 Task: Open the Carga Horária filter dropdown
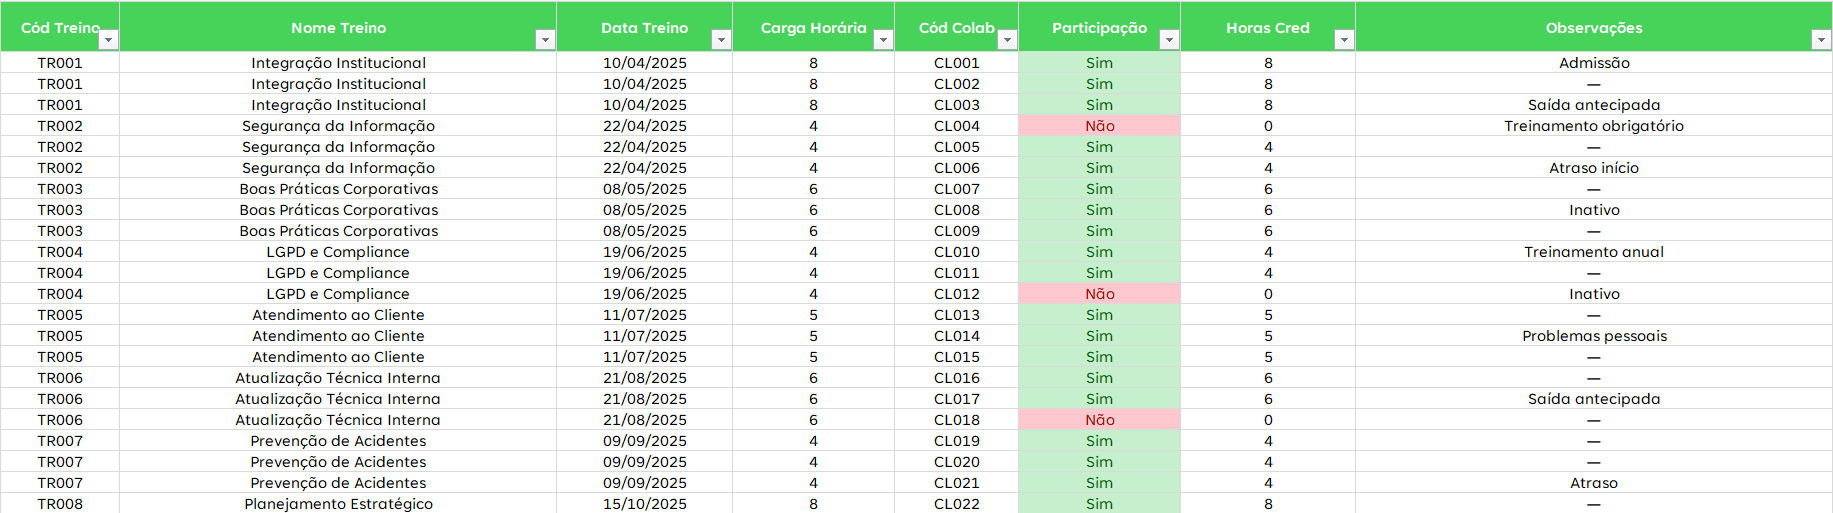point(883,40)
